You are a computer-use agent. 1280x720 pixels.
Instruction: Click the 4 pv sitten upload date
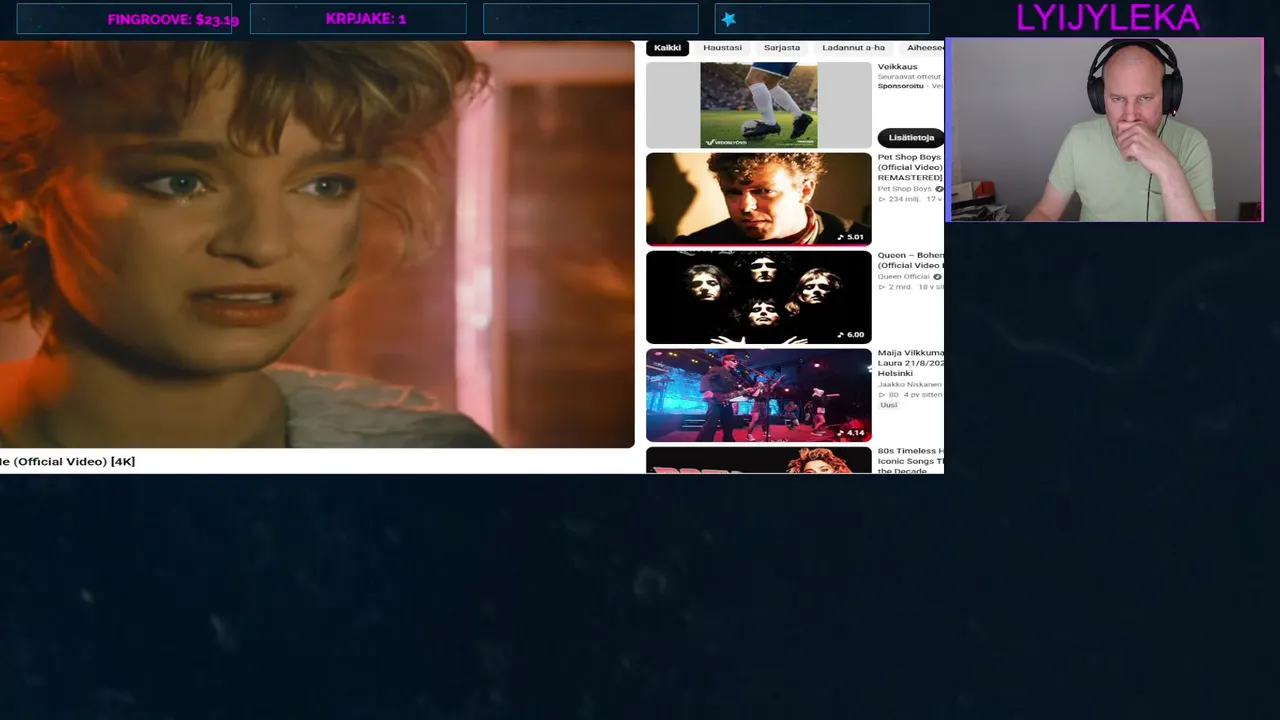coord(923,395)
